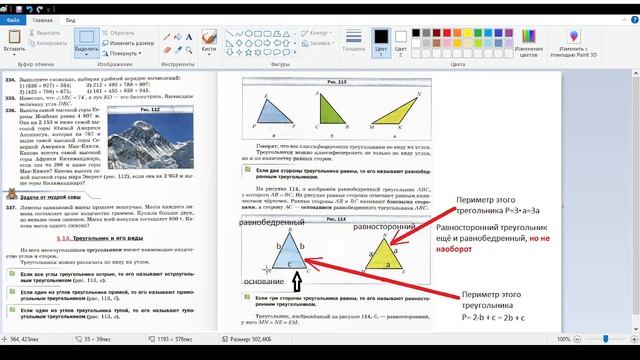Choose the Curve shape
The height and width of the screenshot is (360, 640).
239,33
